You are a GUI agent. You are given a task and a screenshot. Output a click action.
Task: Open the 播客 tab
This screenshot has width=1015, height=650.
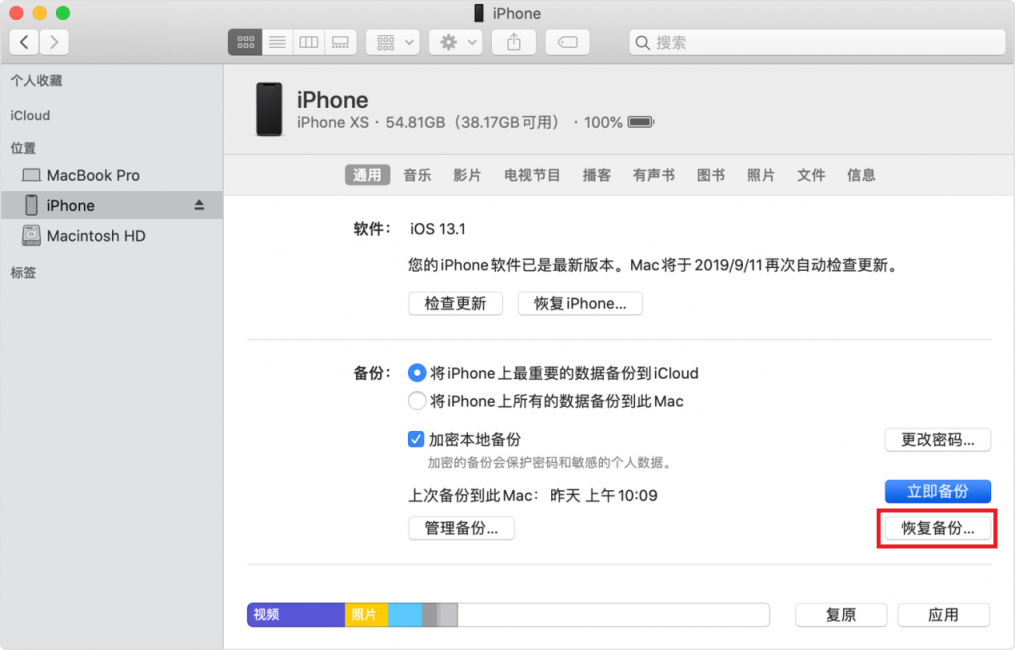click(x=597, y=175)
